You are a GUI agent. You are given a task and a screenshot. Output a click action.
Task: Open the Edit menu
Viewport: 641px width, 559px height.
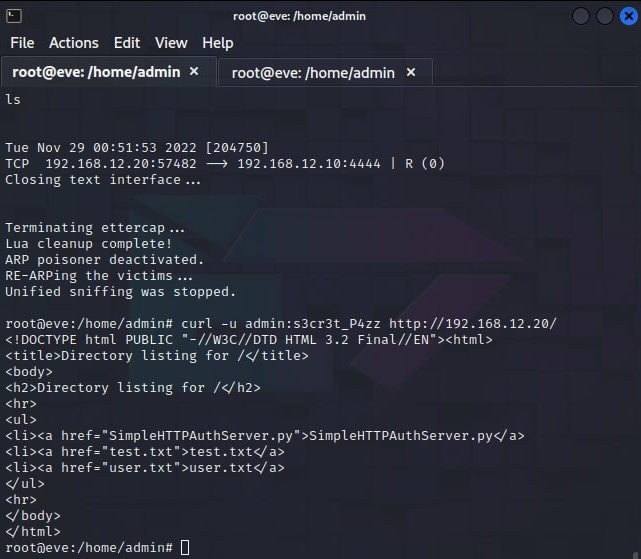tap(127, 43)
